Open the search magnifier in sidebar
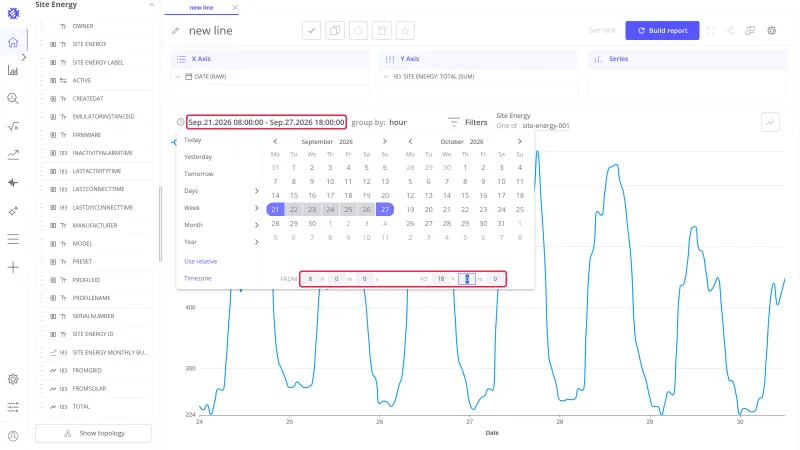 tap(13, 98)
